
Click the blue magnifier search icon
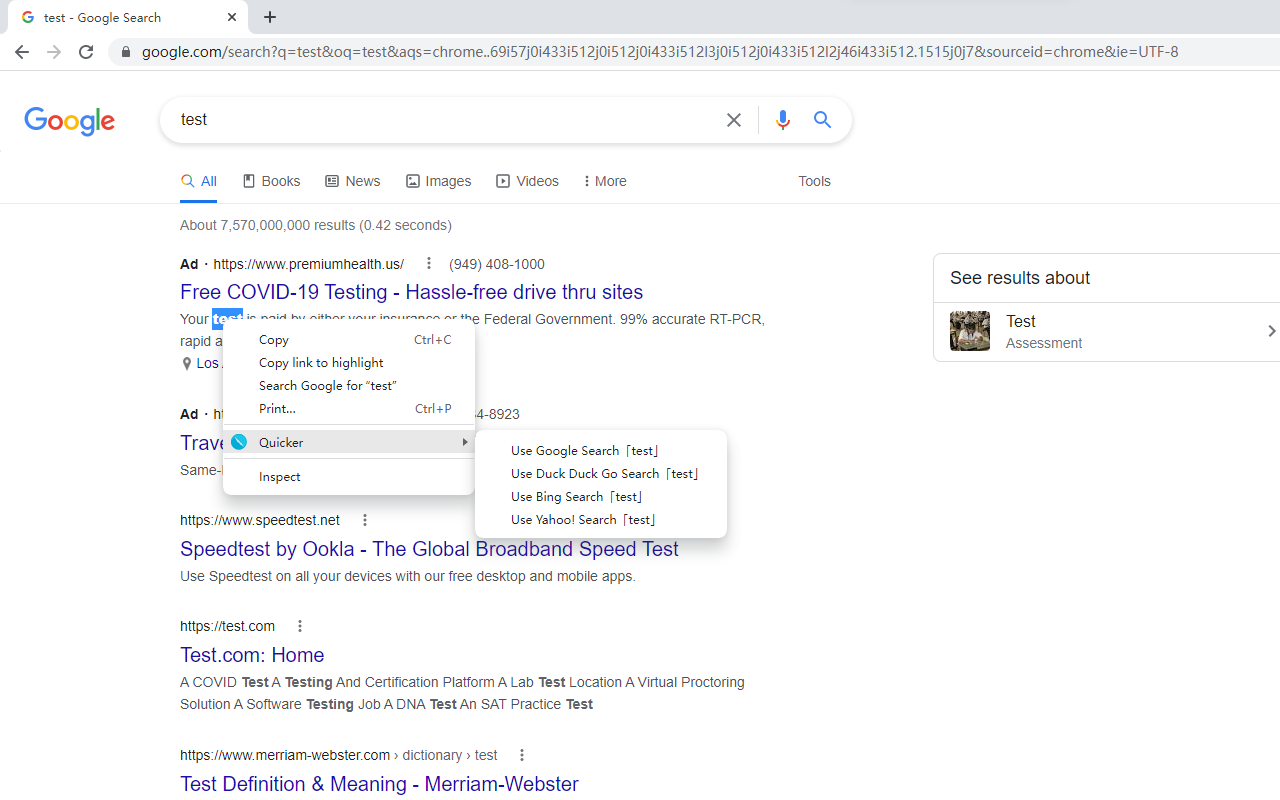[823, 120]
